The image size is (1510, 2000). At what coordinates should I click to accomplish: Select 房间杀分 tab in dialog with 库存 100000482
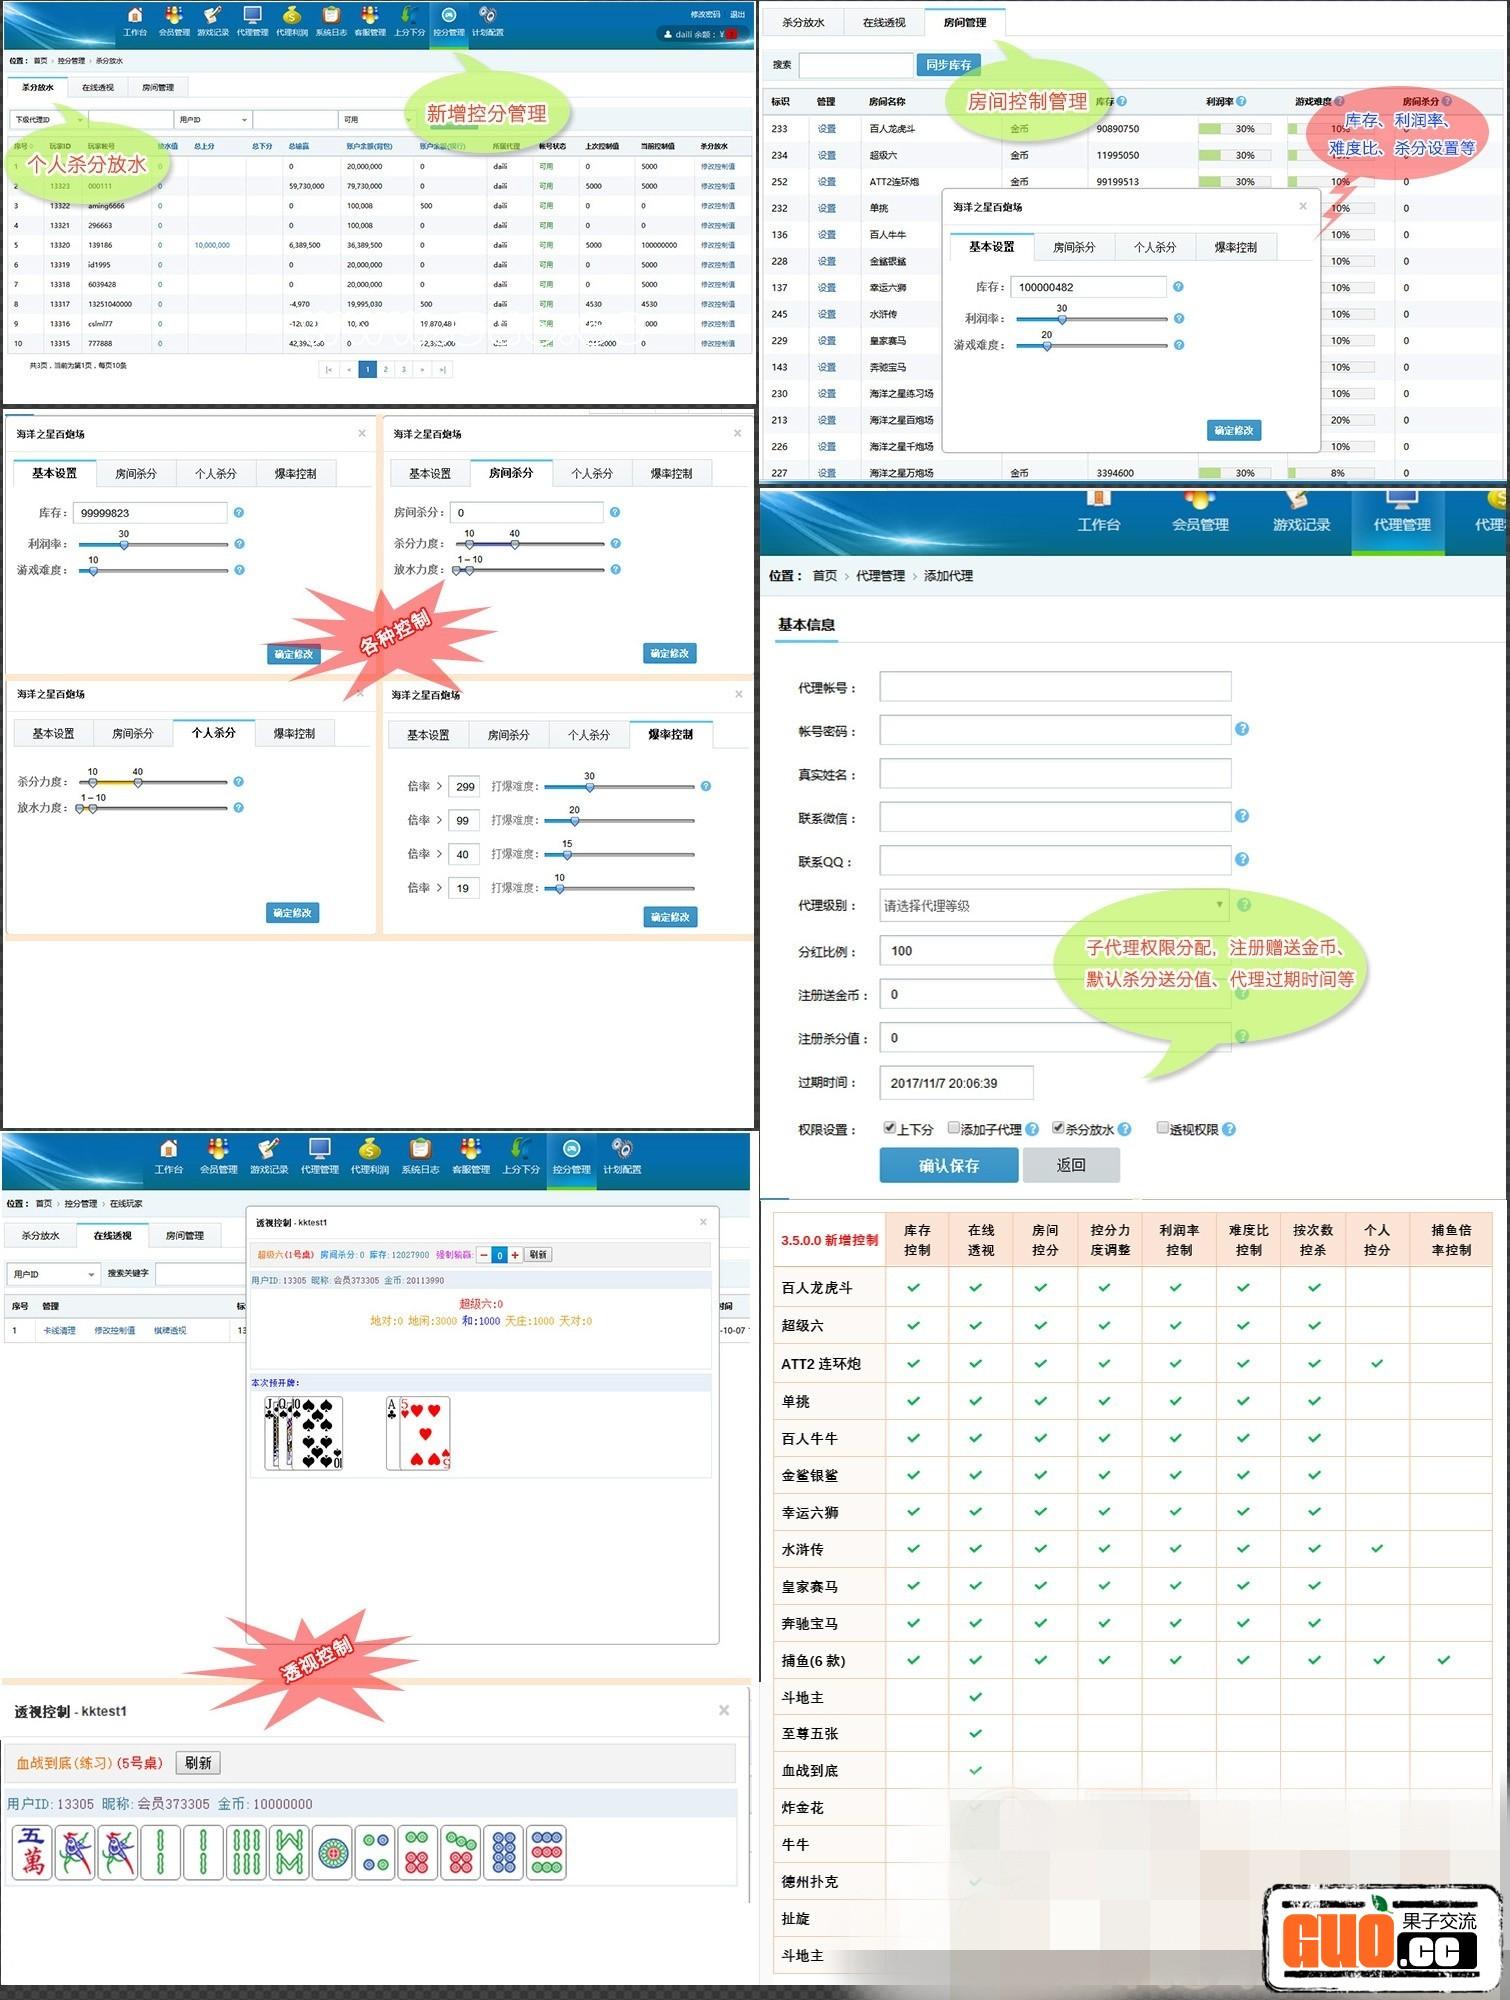[x=1074, y=247]
